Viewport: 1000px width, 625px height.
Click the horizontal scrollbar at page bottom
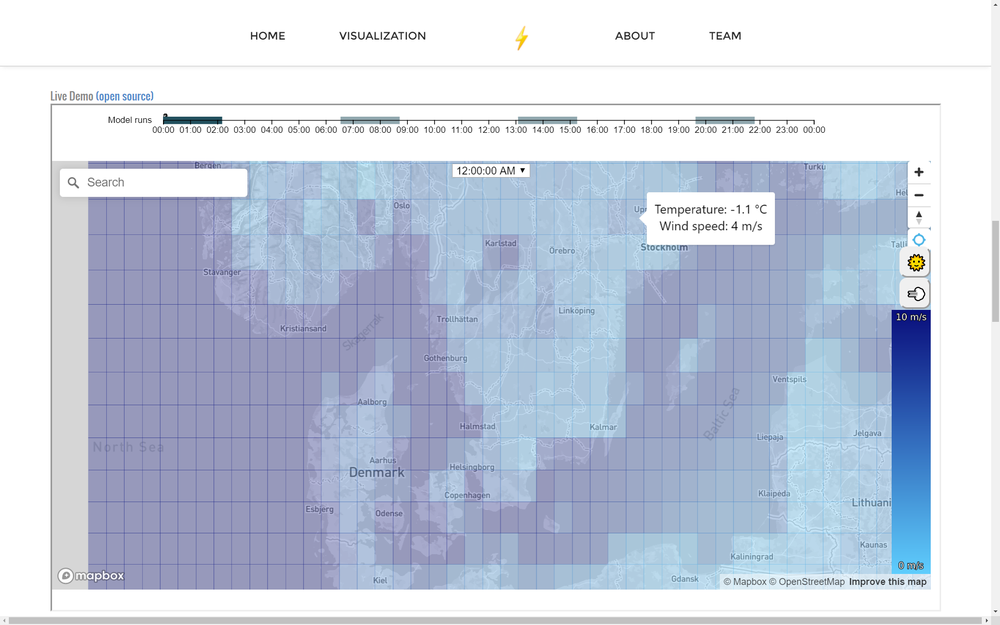click(496, 621)
